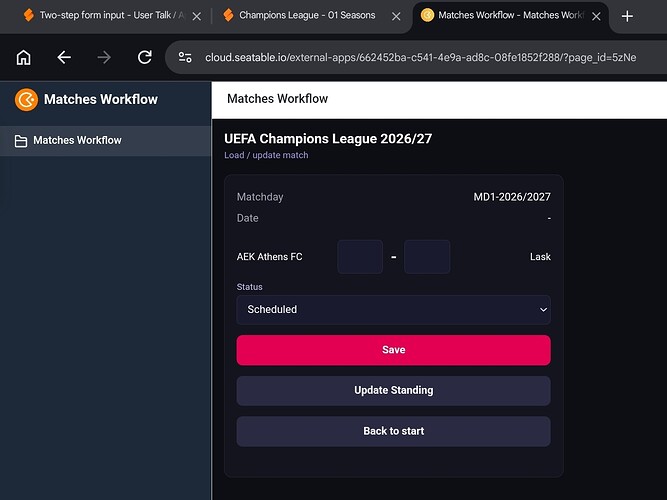The height and width of the screenshot is (500, 667).
Task: Click the Matches Workflow sidebar title text
Action: click(x=101, y=100)
